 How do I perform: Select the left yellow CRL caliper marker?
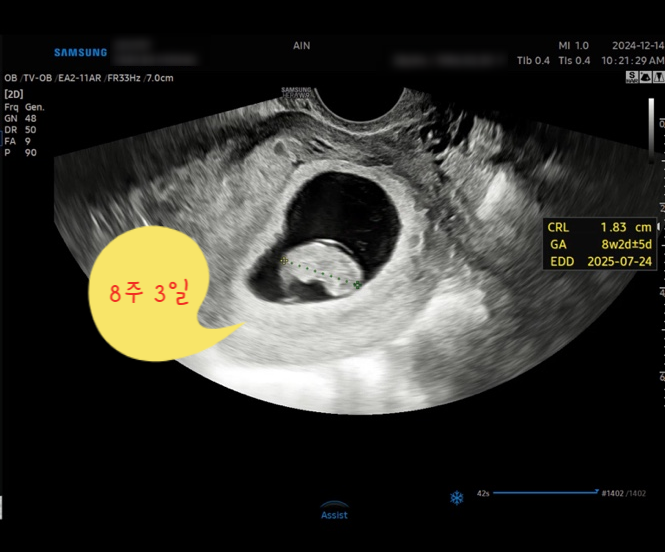[x=284, y=260]
